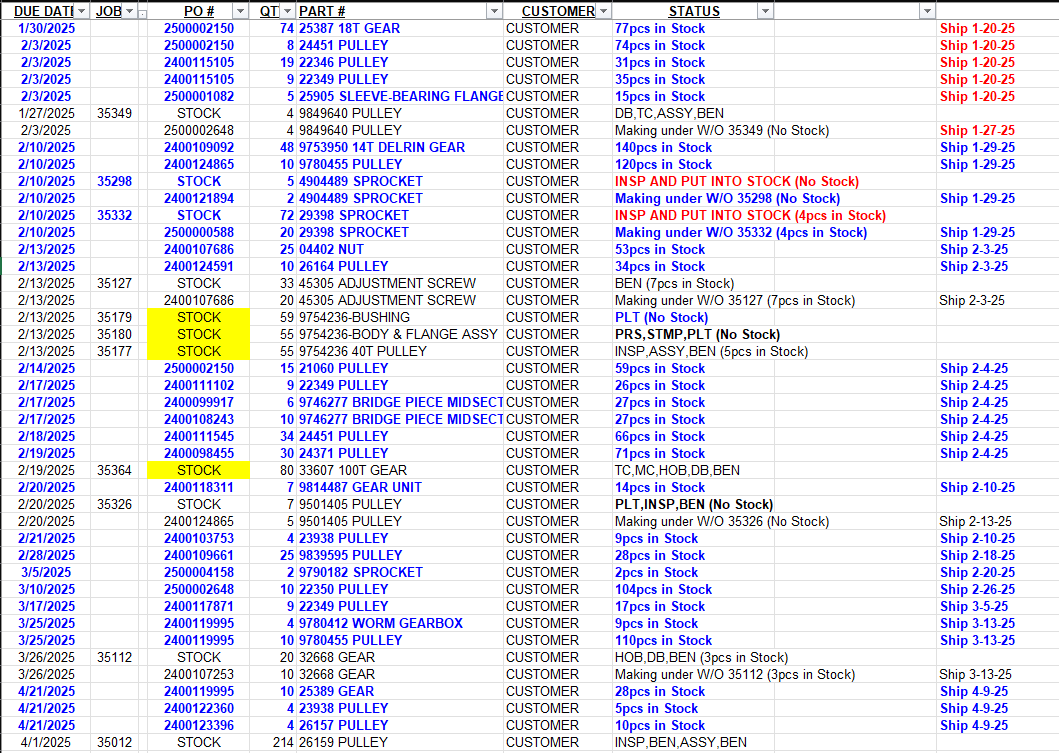Screen dimensions: 1059x753
Task: Click status BEN (7pcs in Stock)
Action: [x=692, y=284]
